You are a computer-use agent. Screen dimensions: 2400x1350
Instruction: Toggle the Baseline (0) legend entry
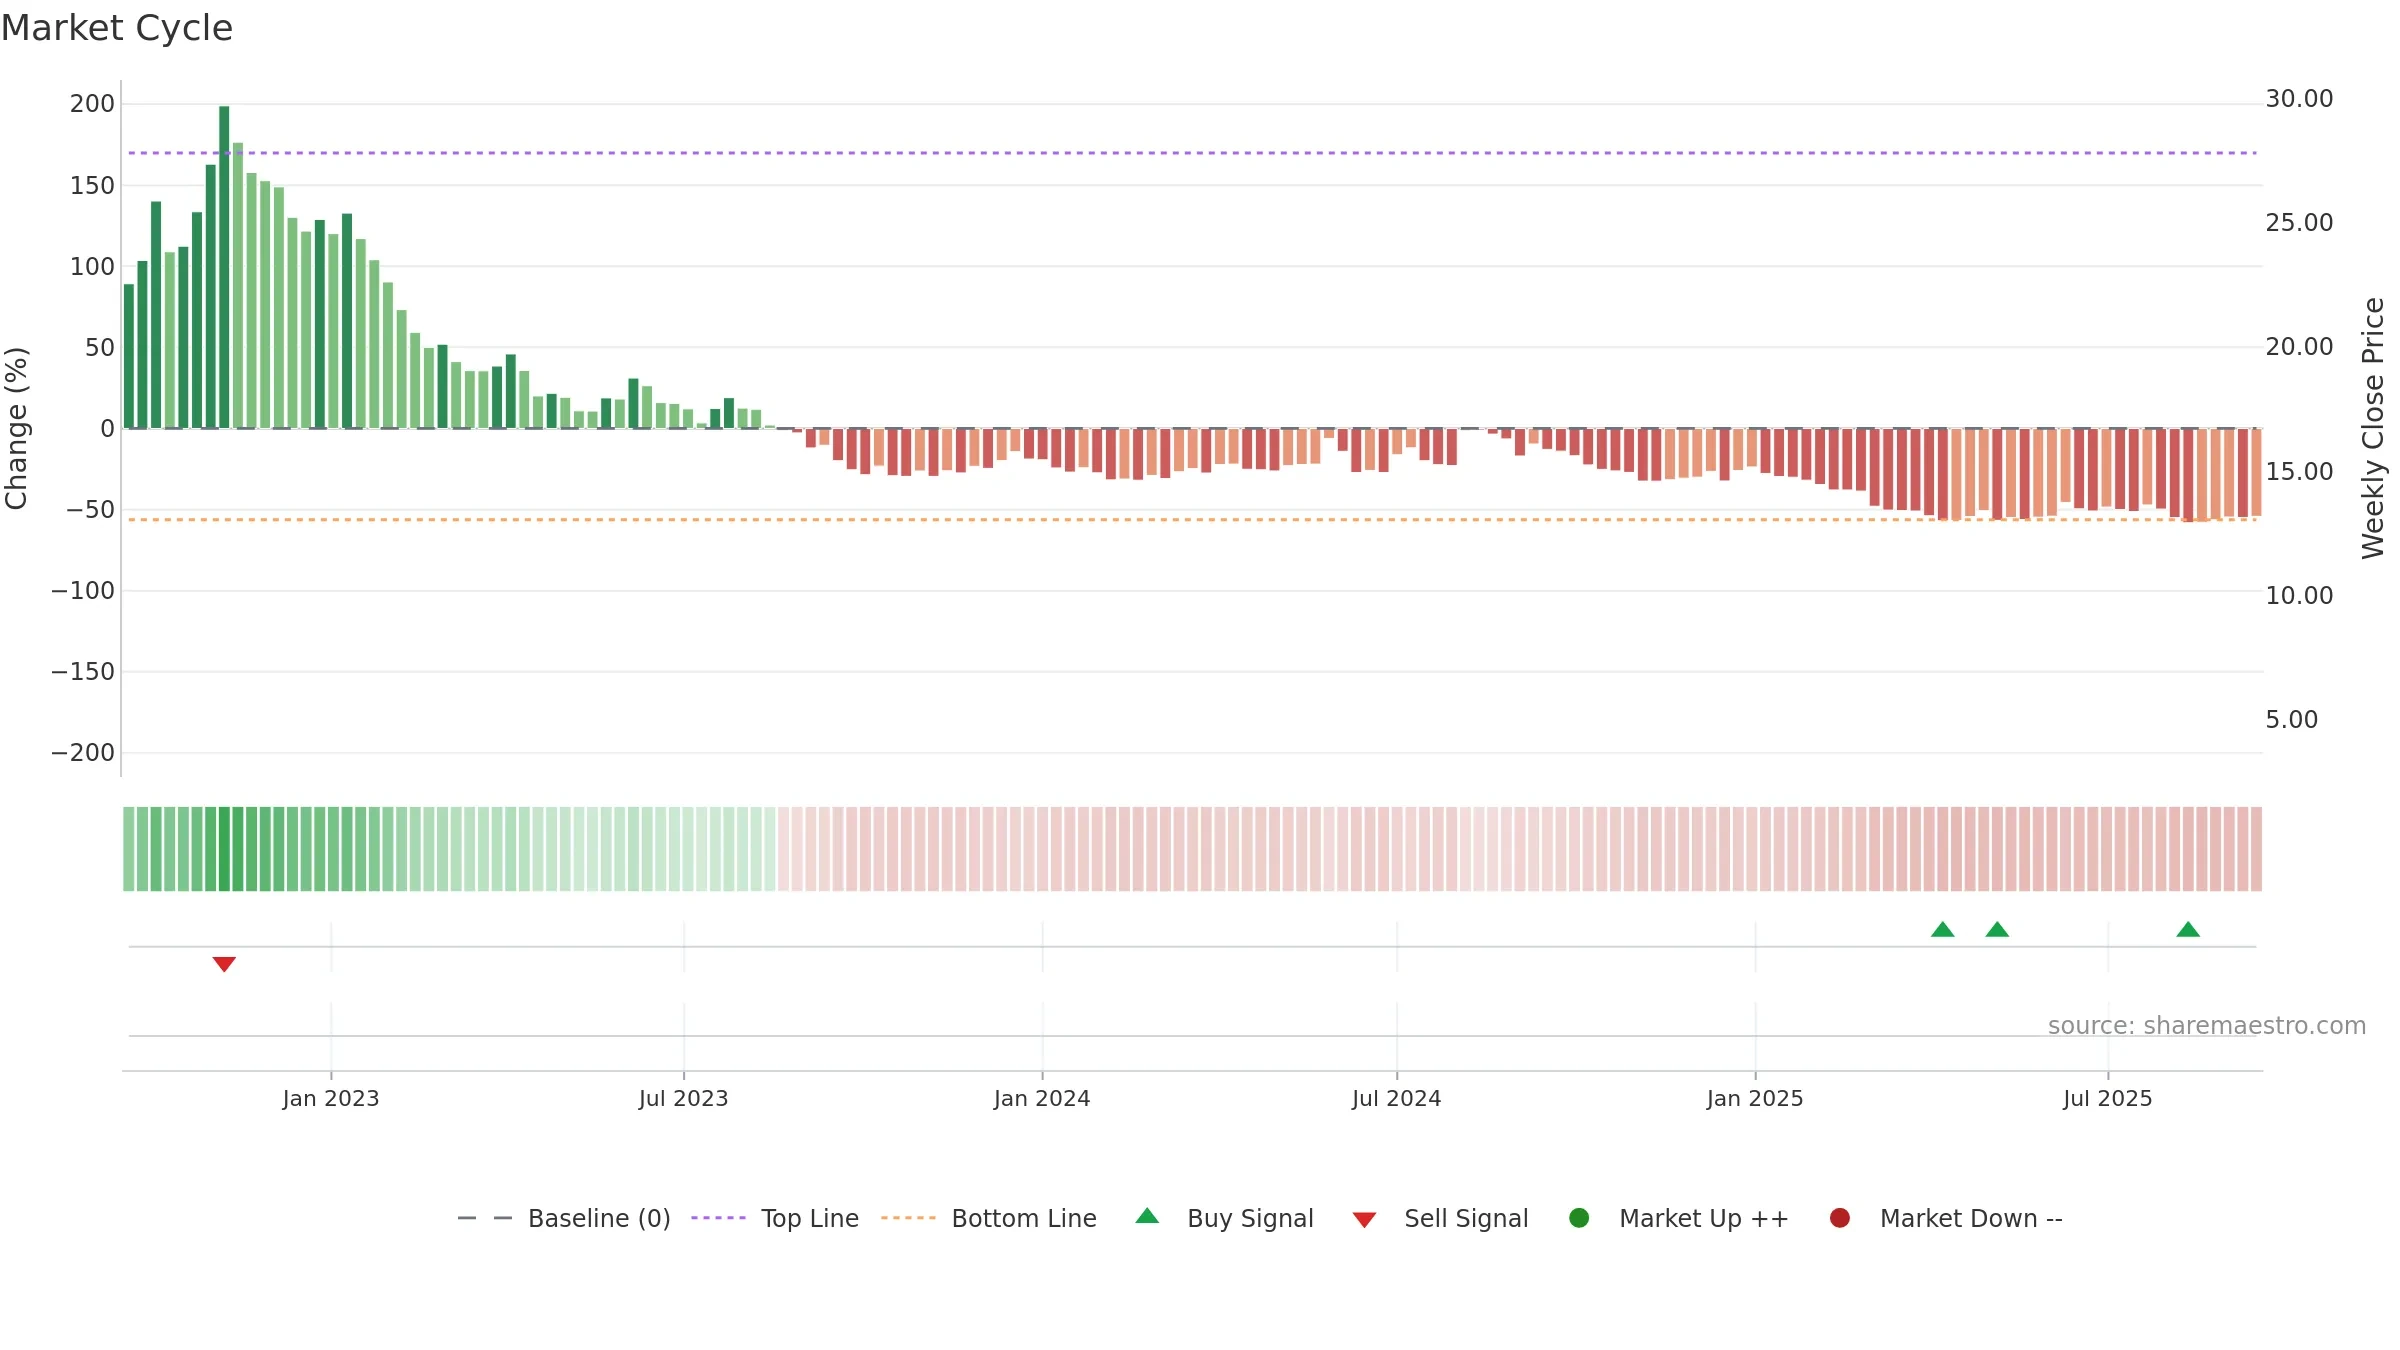click(x=563, y=1218)
